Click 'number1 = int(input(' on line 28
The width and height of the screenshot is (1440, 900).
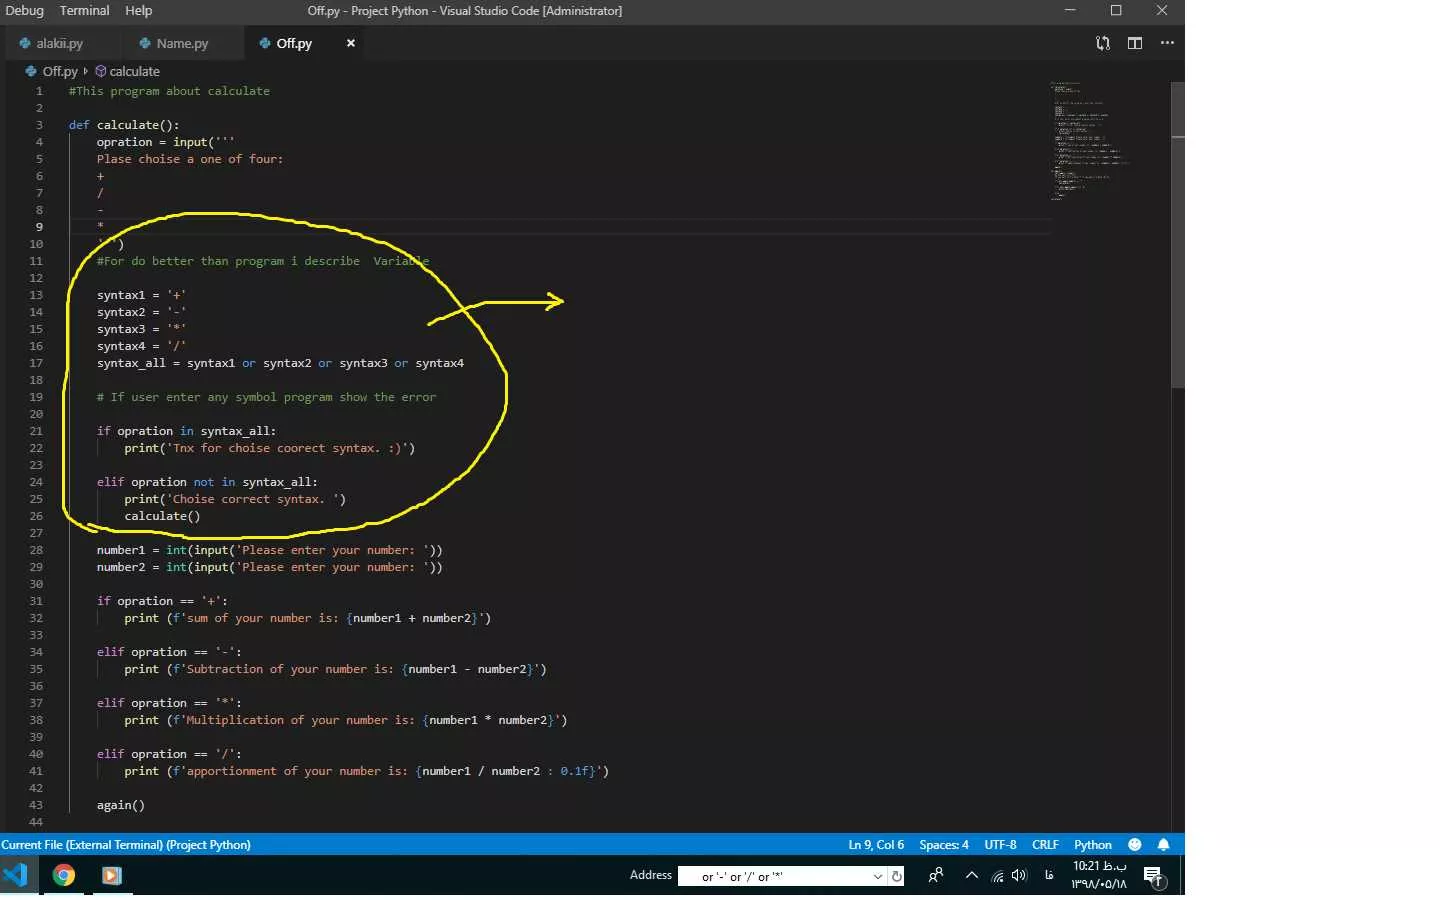point(269,550)
